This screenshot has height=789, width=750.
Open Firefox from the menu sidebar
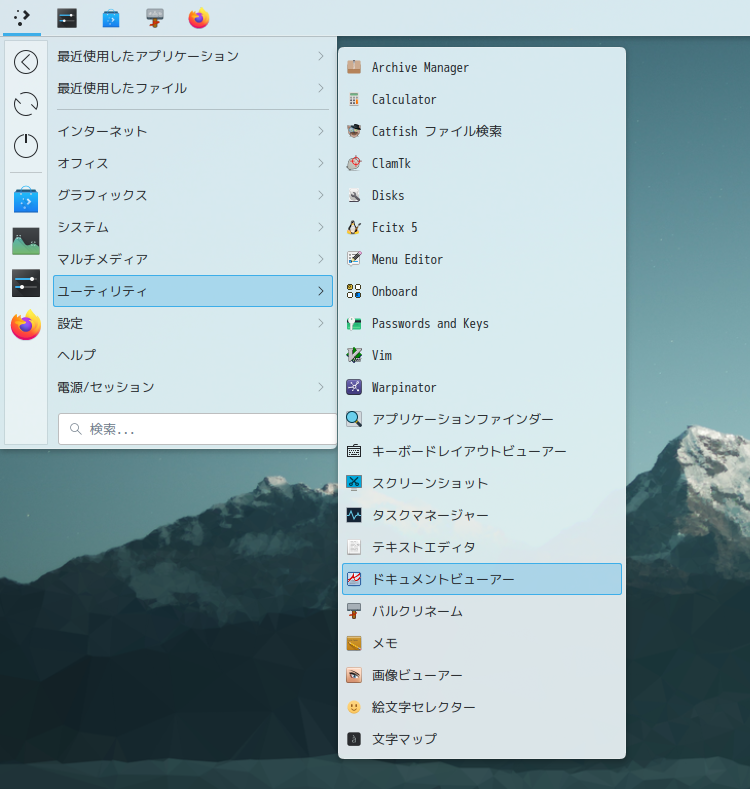tap(26, 325)
